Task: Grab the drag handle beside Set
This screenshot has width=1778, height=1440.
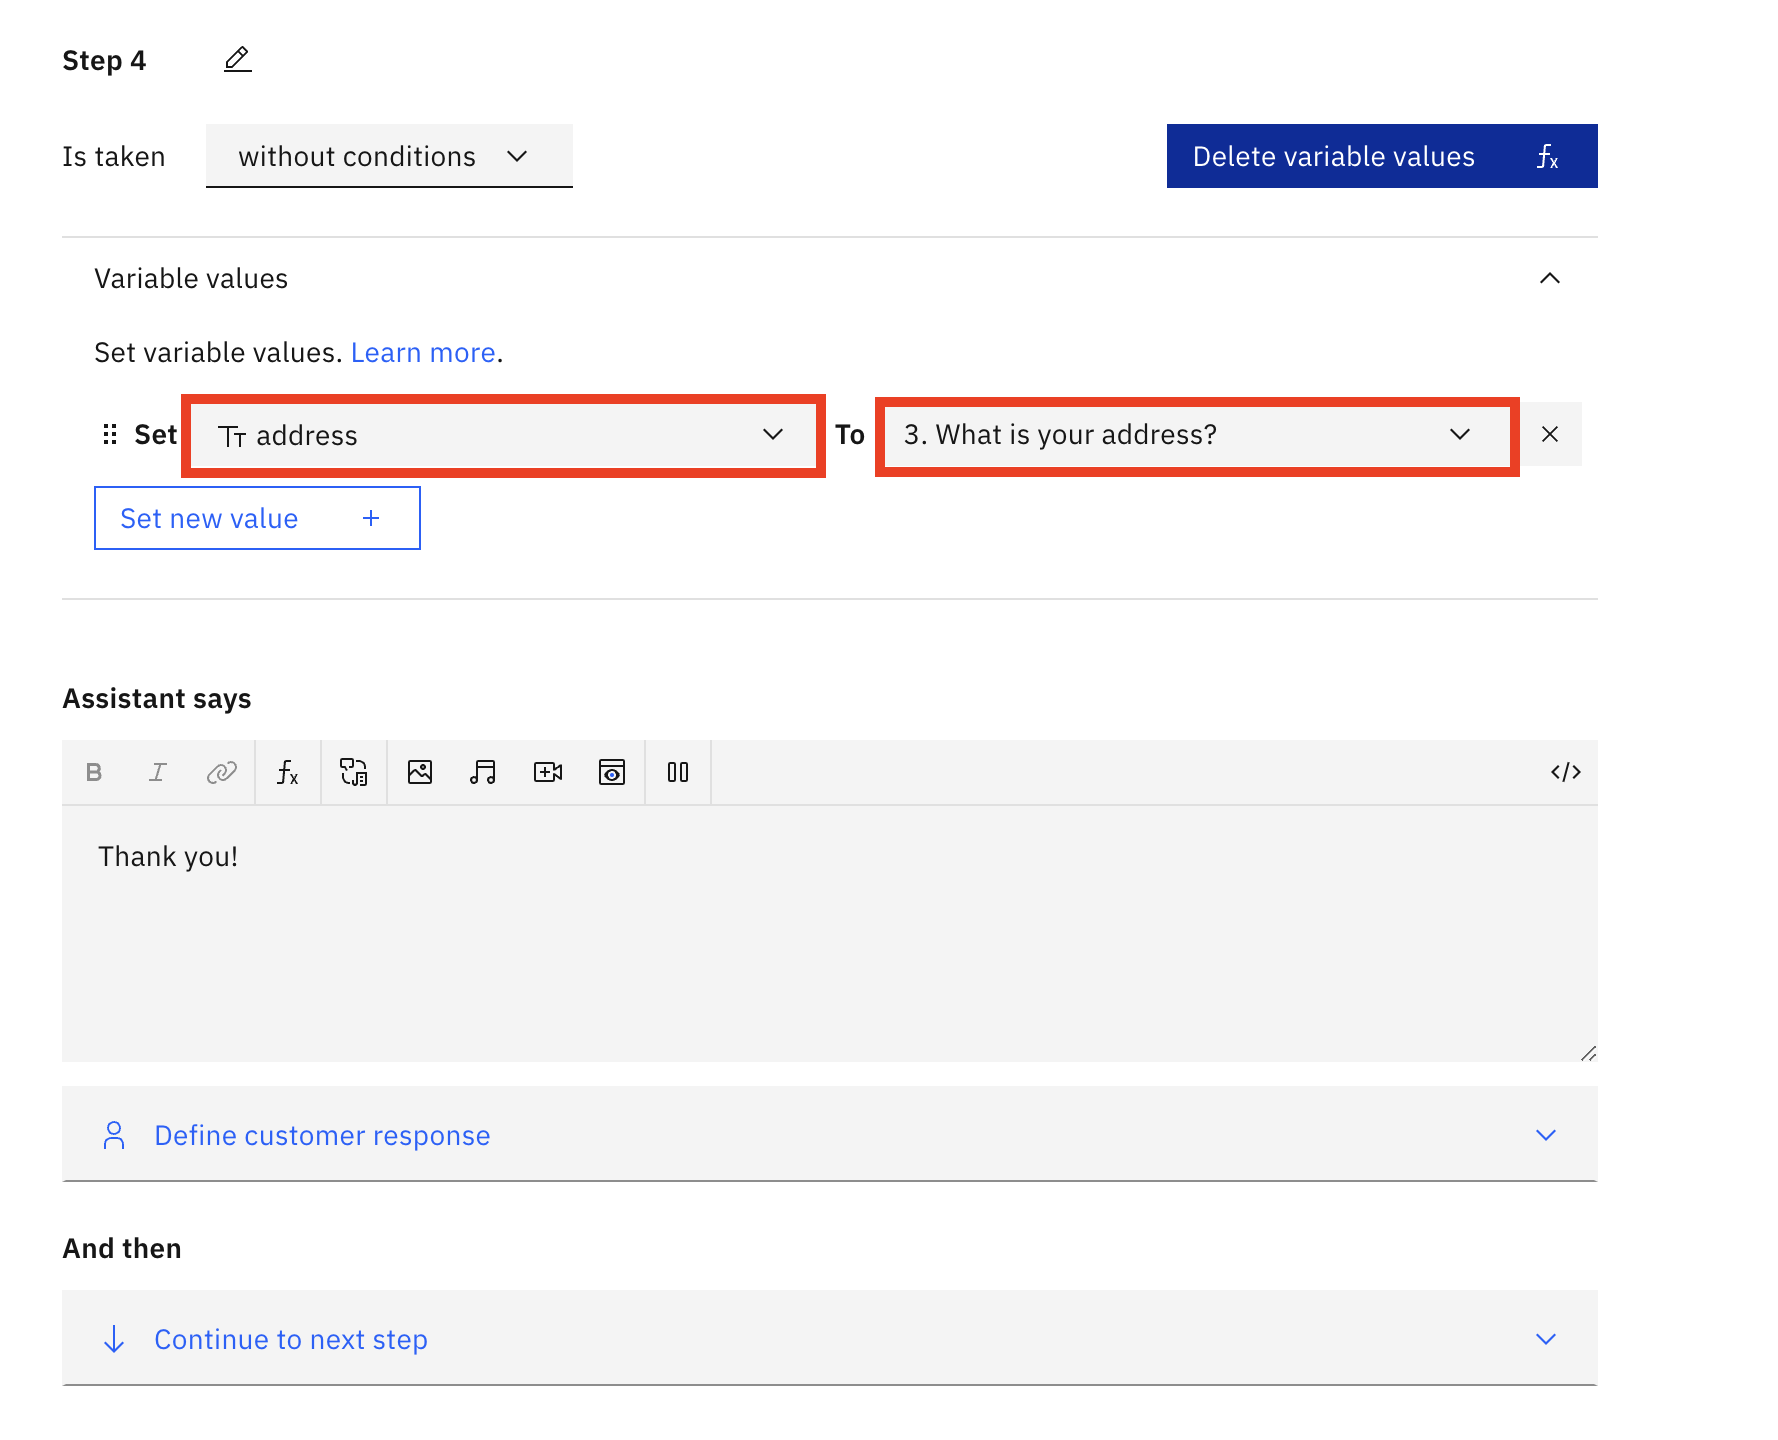Action: [110, 434]
